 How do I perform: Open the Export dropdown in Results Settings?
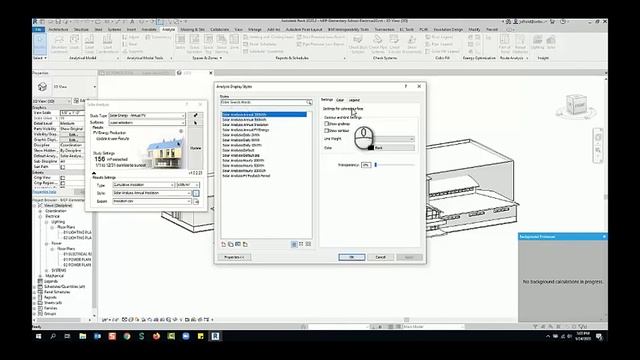tap(152, 201)
